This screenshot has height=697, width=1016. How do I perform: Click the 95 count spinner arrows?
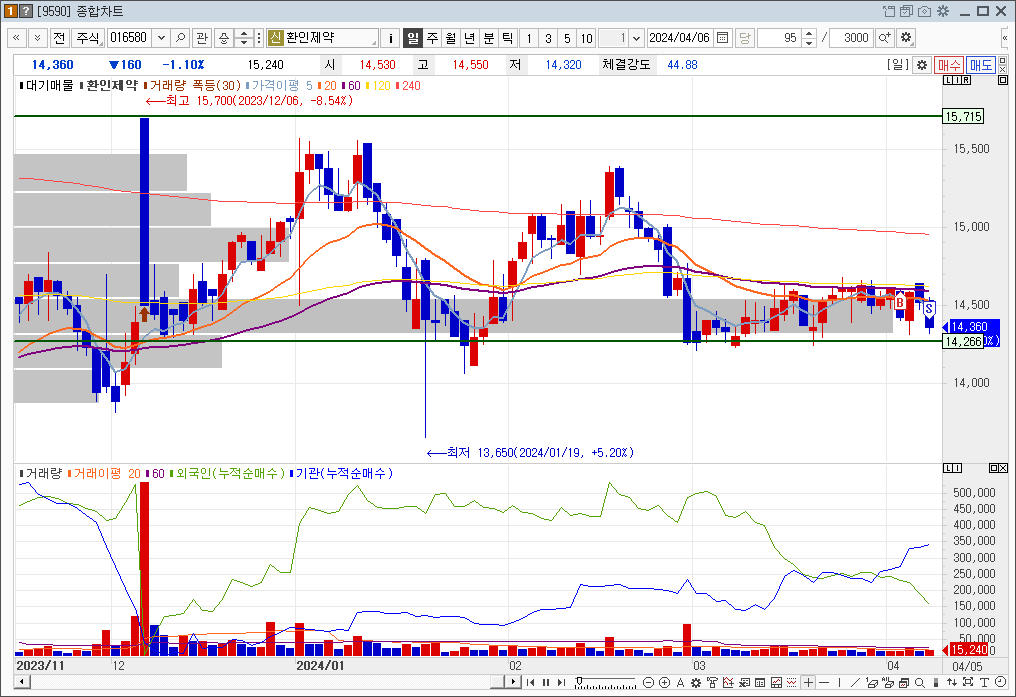[809, 38]
